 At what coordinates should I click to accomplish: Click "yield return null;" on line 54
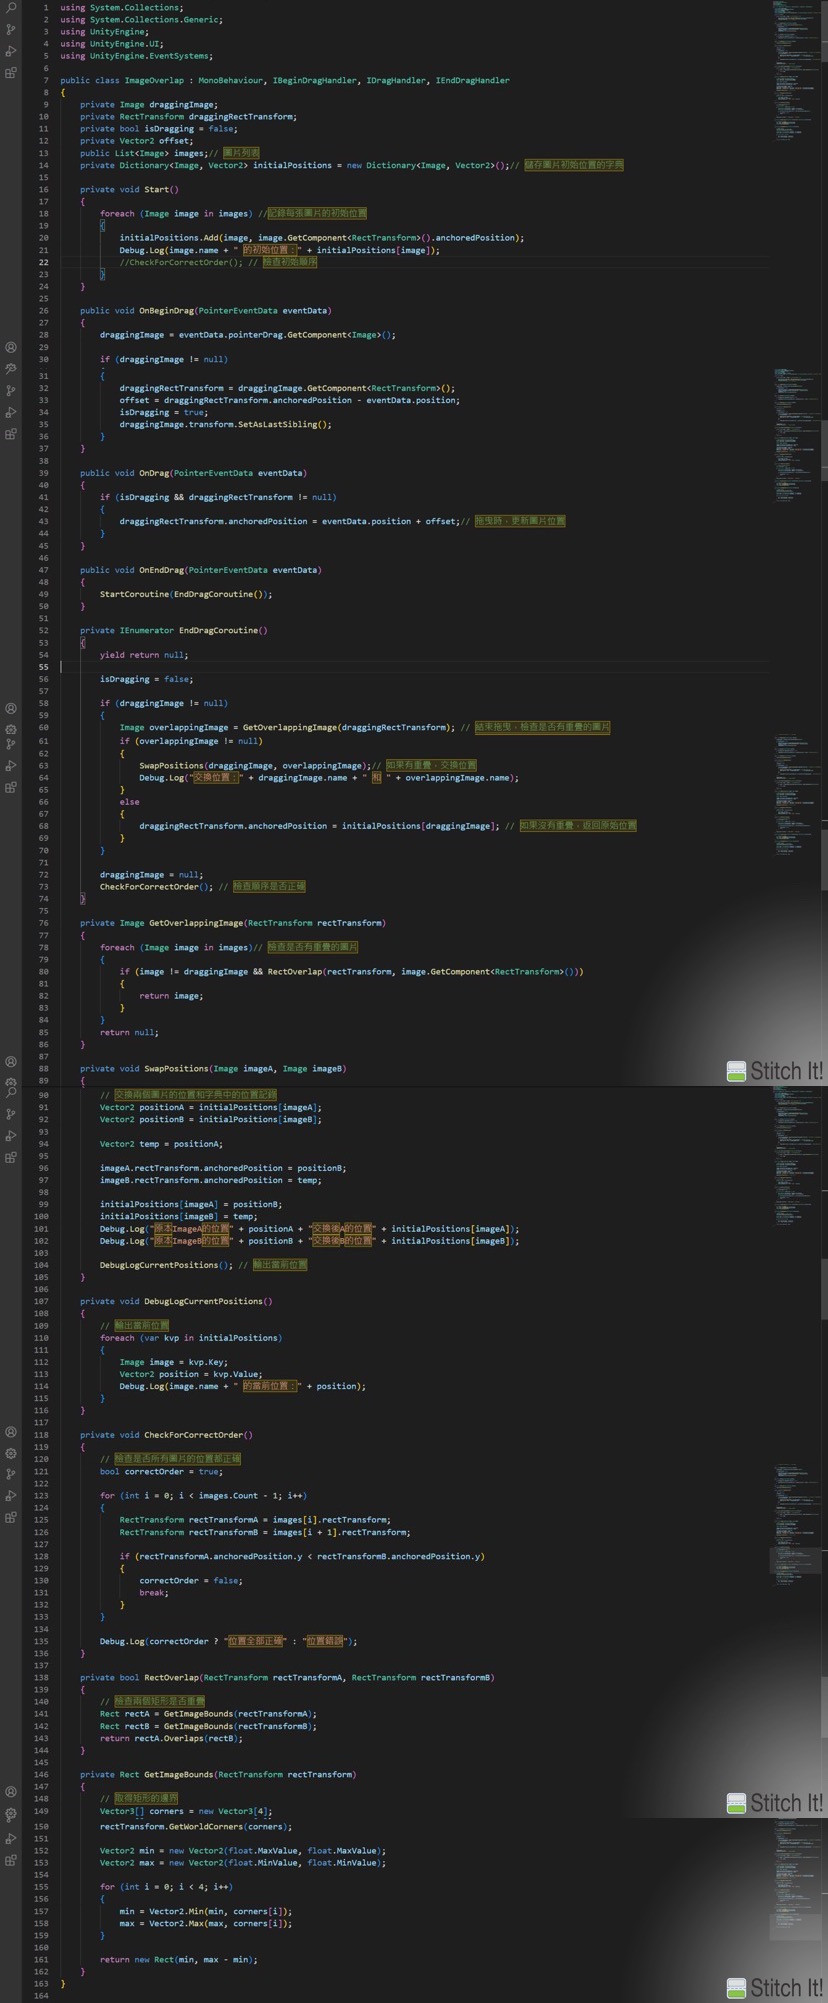click(x=144, y=655)
